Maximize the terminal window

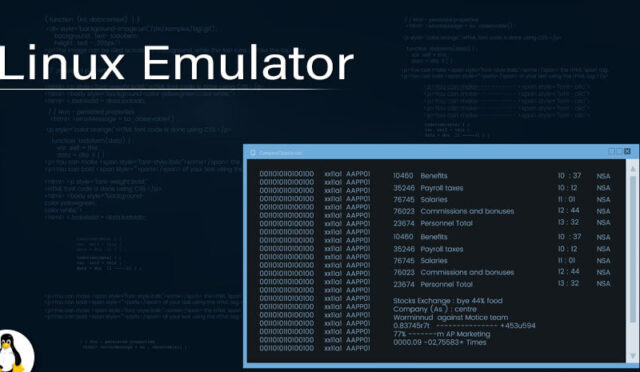pos(619,151)
